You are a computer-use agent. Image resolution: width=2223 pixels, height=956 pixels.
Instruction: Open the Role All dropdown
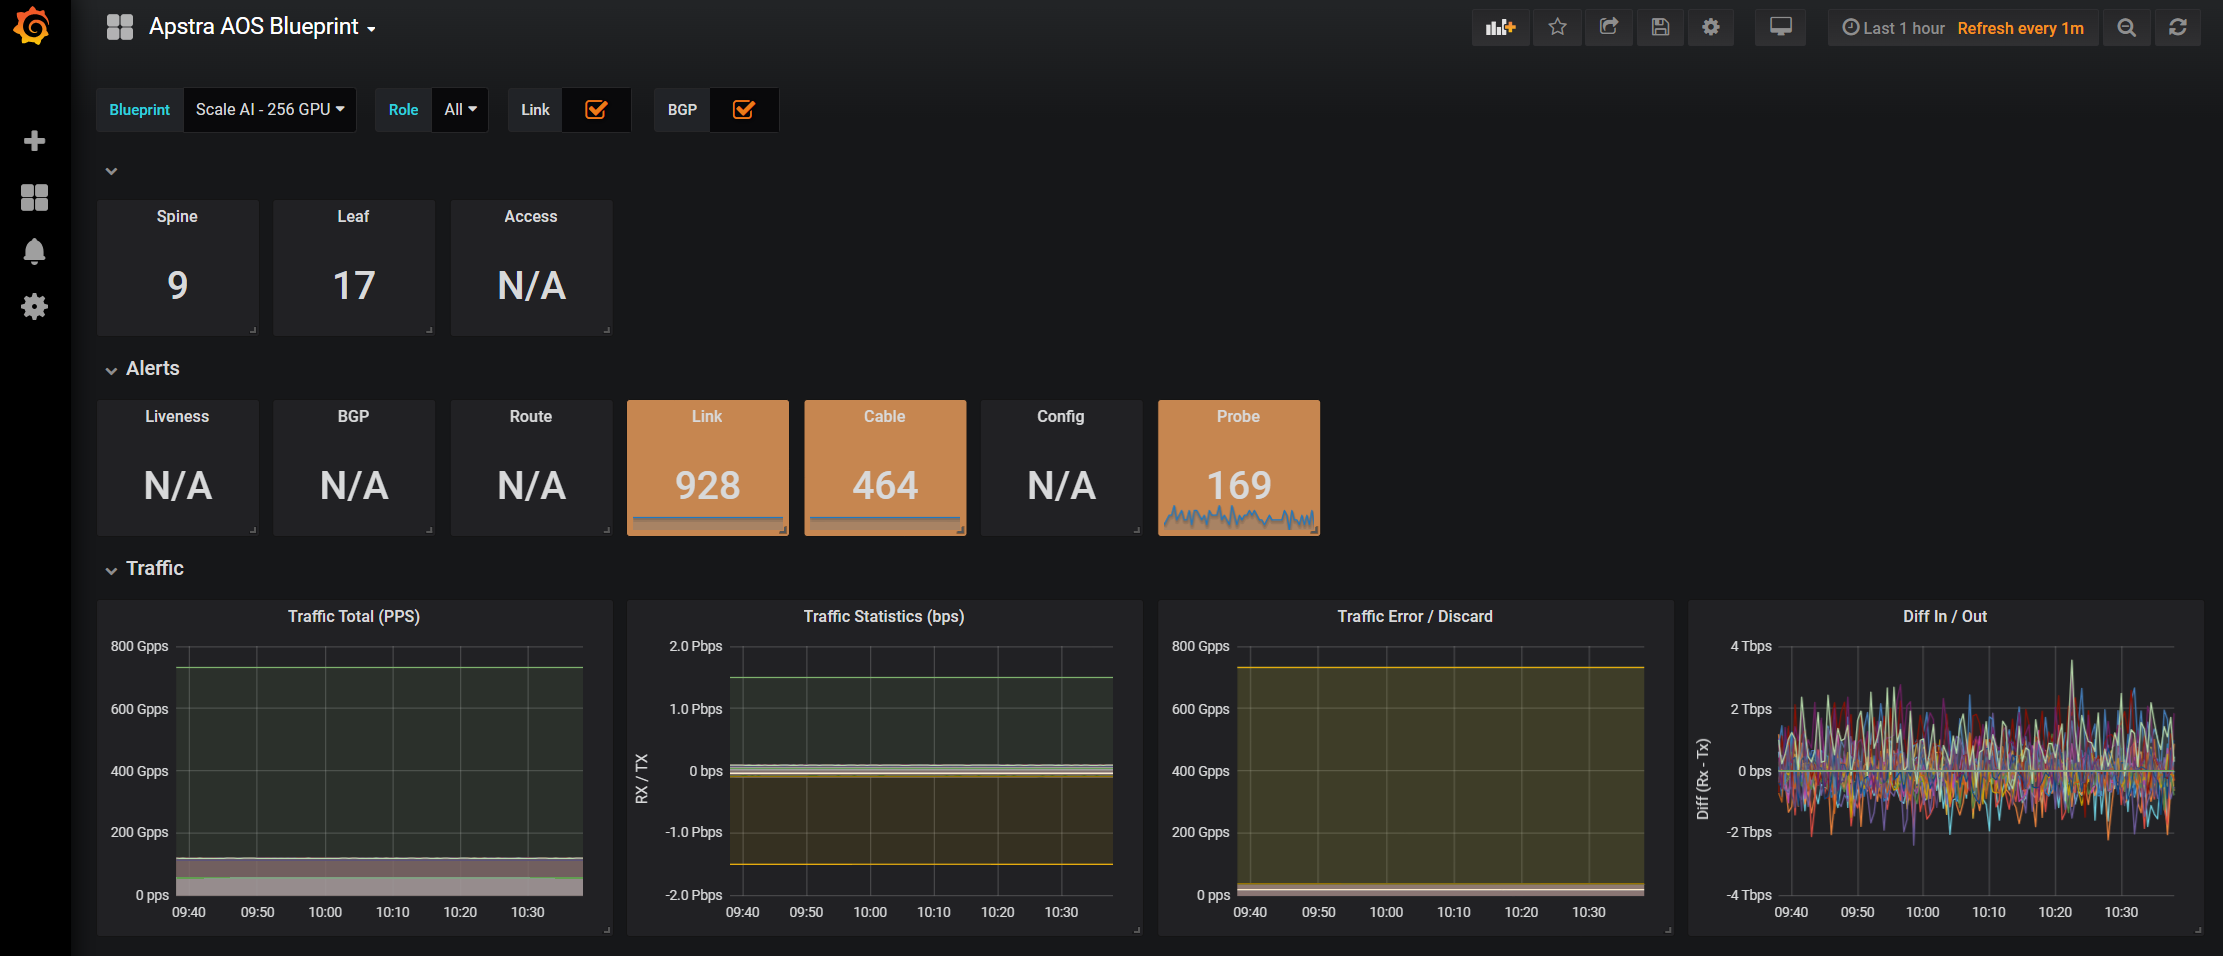pos(460,110)
